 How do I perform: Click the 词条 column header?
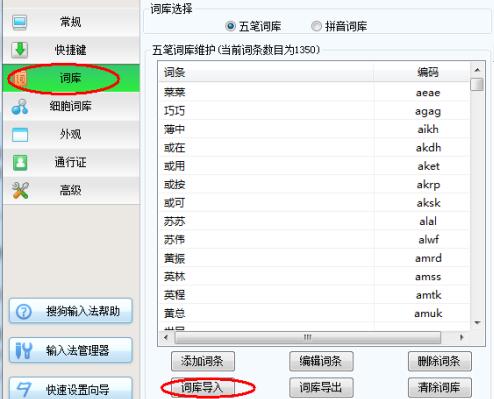[x=266, y=72]
